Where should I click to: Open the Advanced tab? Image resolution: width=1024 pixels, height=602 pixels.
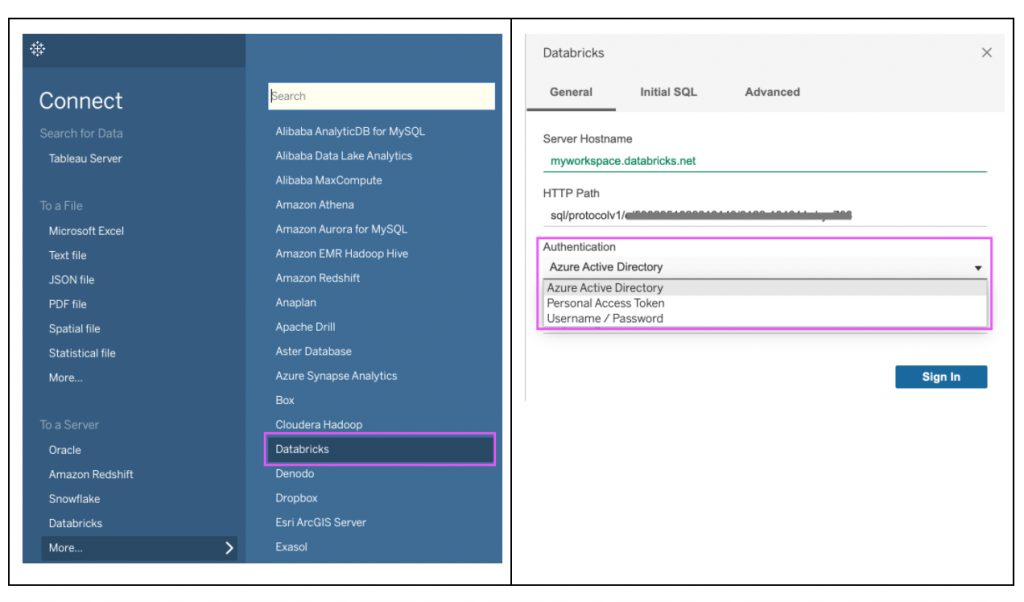click(x=772, y=92)
